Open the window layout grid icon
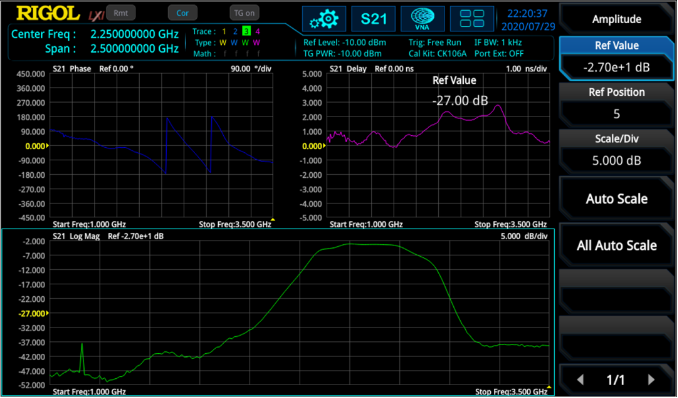The image size is (678, 398). click(472, 19)
